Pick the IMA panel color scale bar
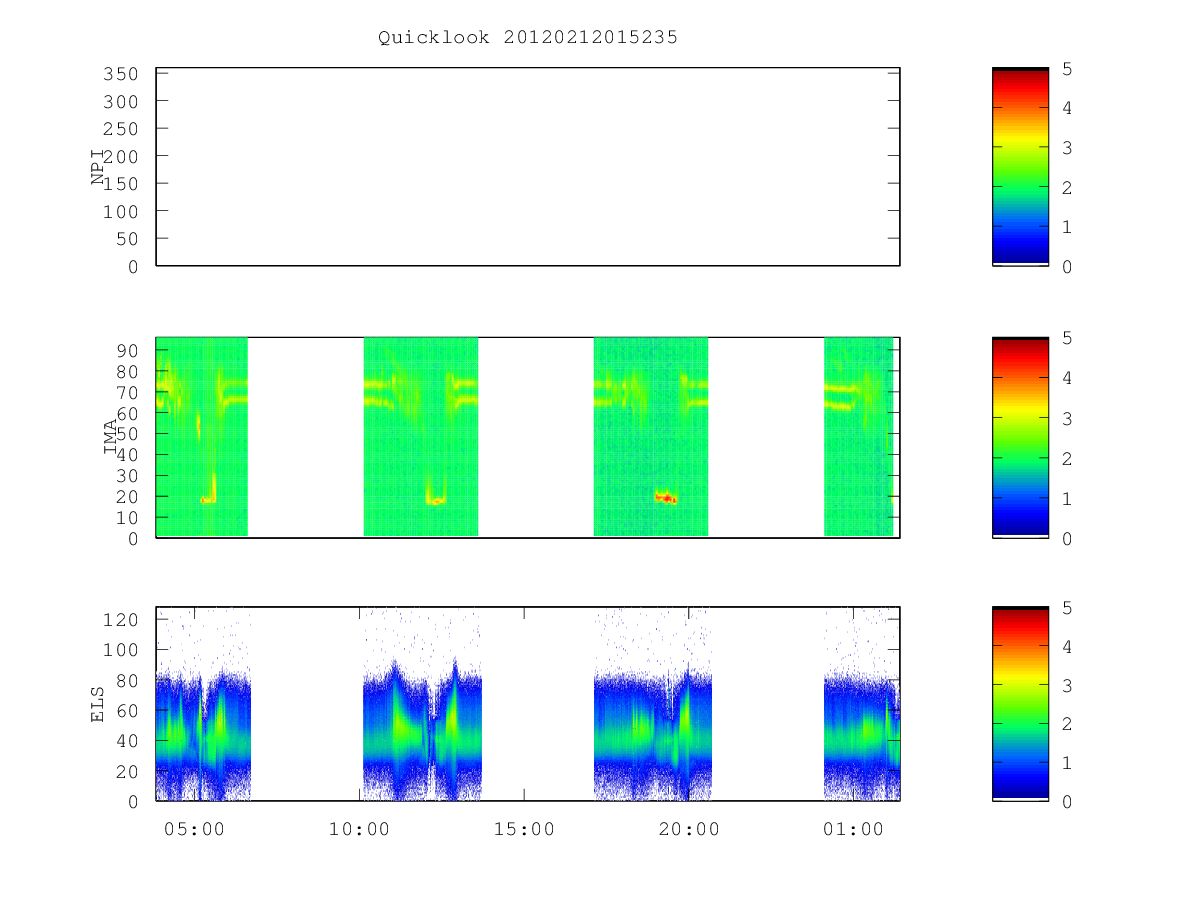The width and height of the screenshot is (1200, 900). tap(1020, 437)
